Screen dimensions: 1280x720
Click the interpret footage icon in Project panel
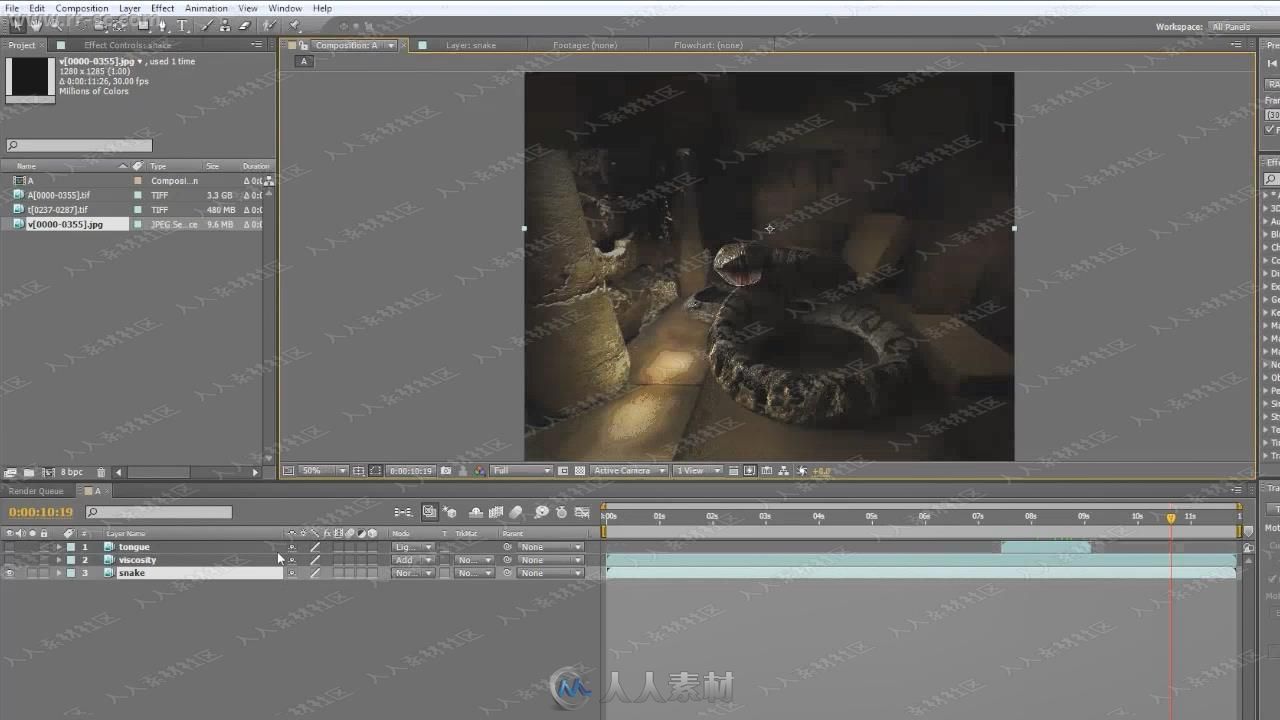[10, 472]
